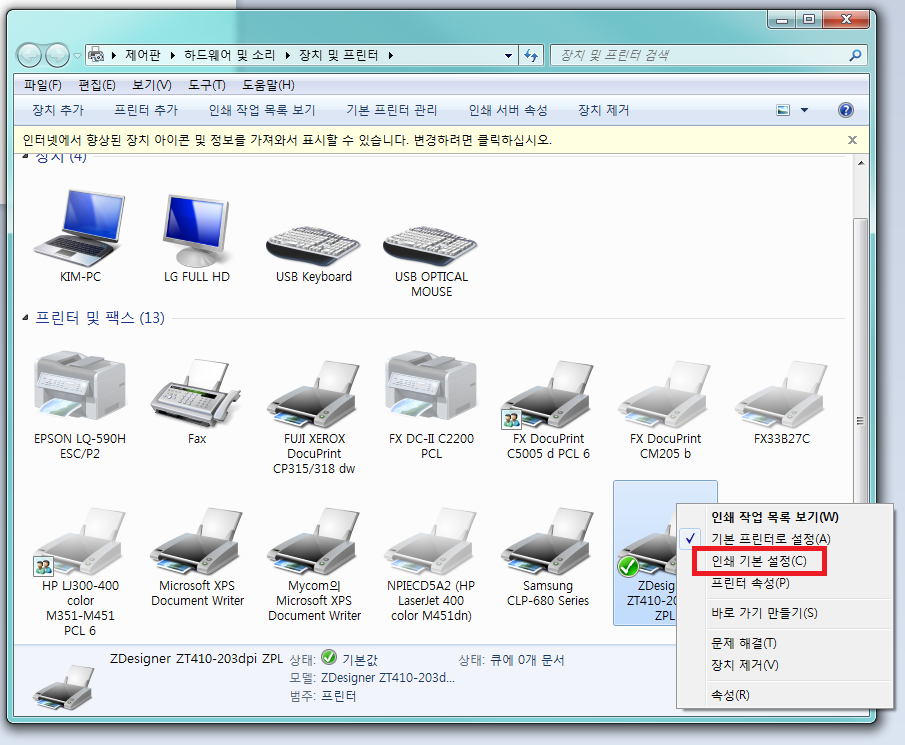Select the FX DC-II C2200 PCL printer
The height and width of the screenshot is (745, 905).
click(x=431, y=386)
